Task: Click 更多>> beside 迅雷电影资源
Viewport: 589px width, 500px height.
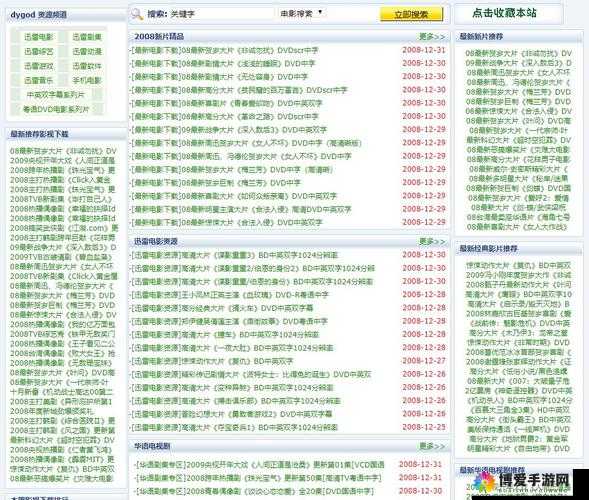Action: coord(432,242)
